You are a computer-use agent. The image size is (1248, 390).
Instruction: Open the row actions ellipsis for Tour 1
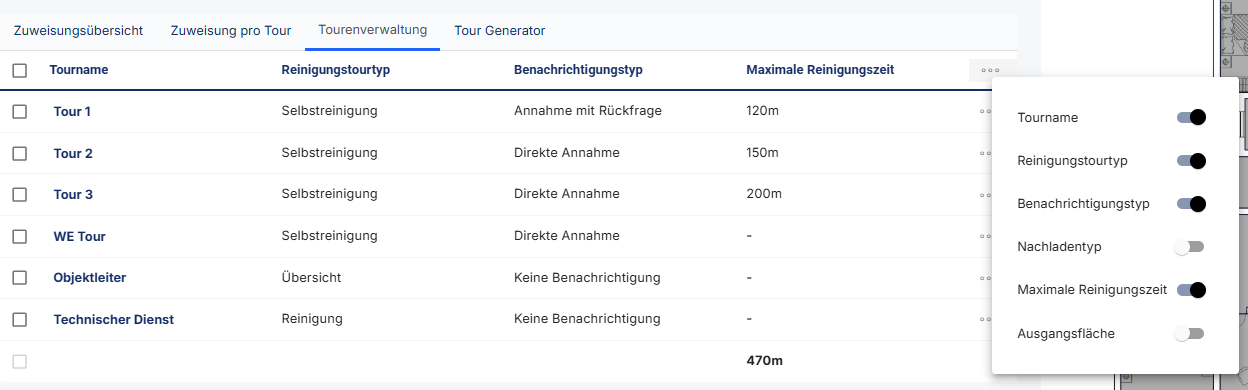(x=985, y=111)
